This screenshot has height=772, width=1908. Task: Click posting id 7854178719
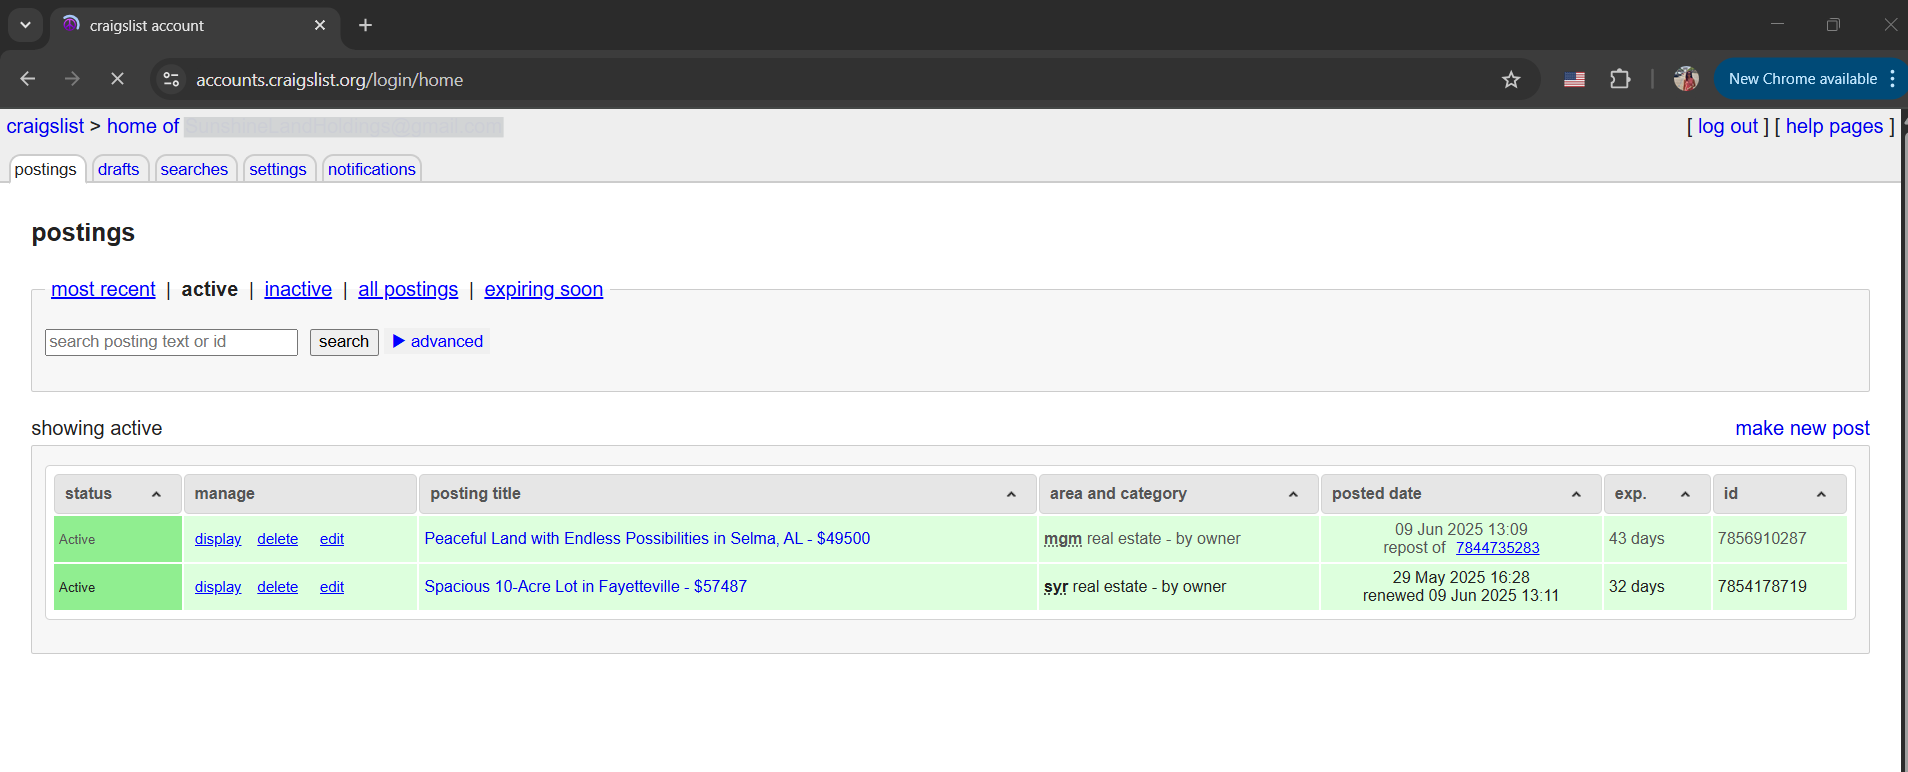coord(1762,586)
